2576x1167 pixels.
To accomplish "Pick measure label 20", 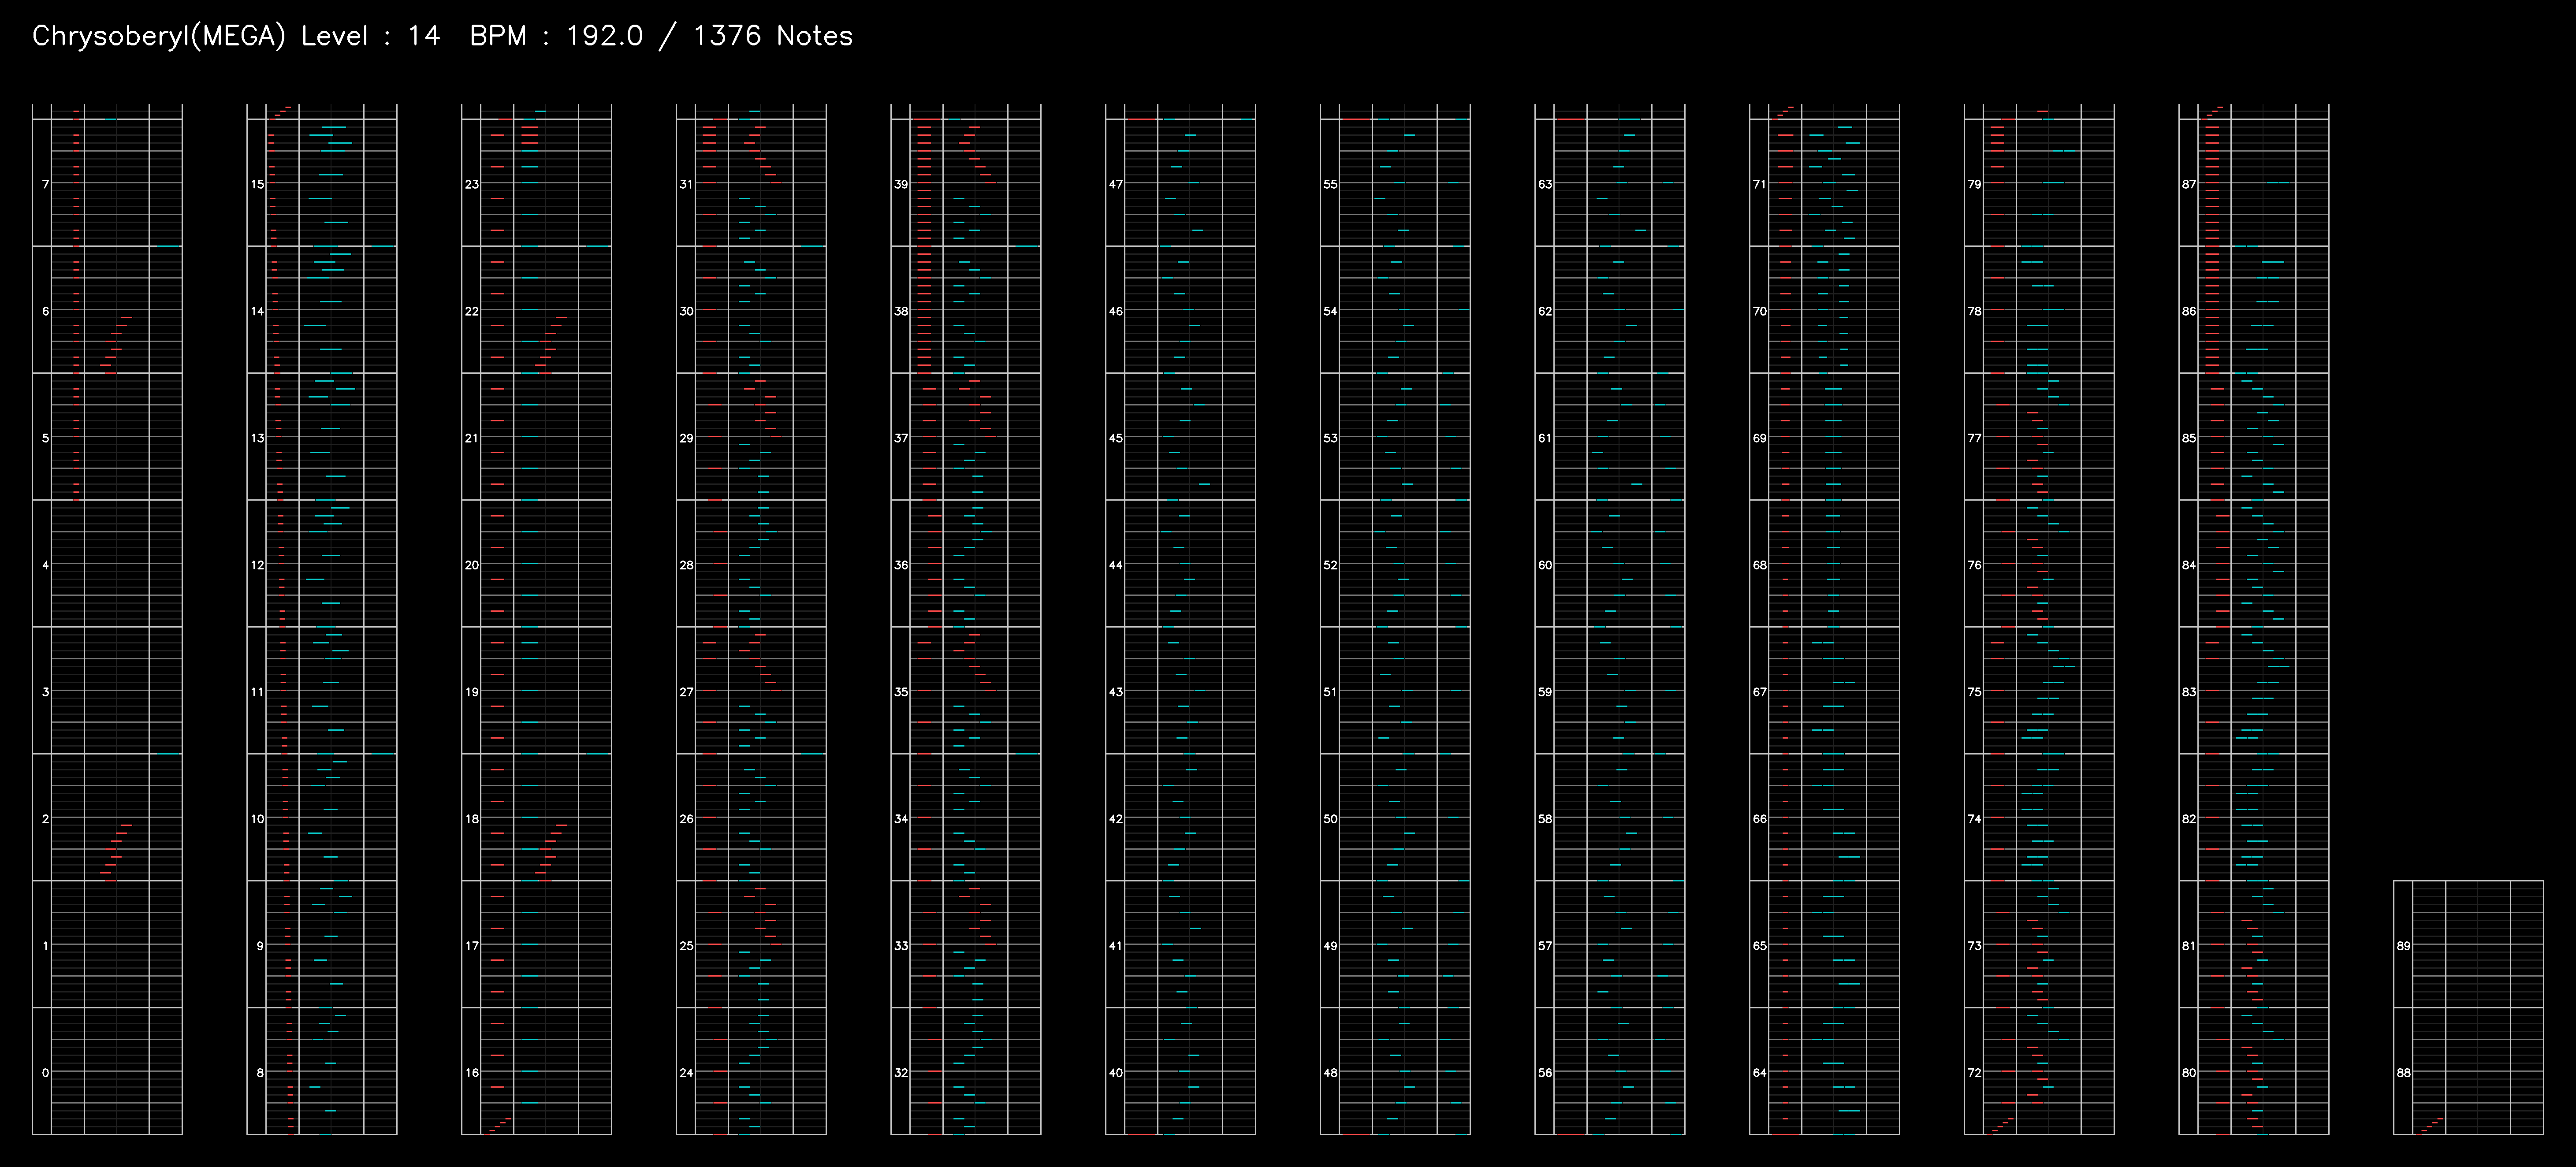I will coord(472,565).
